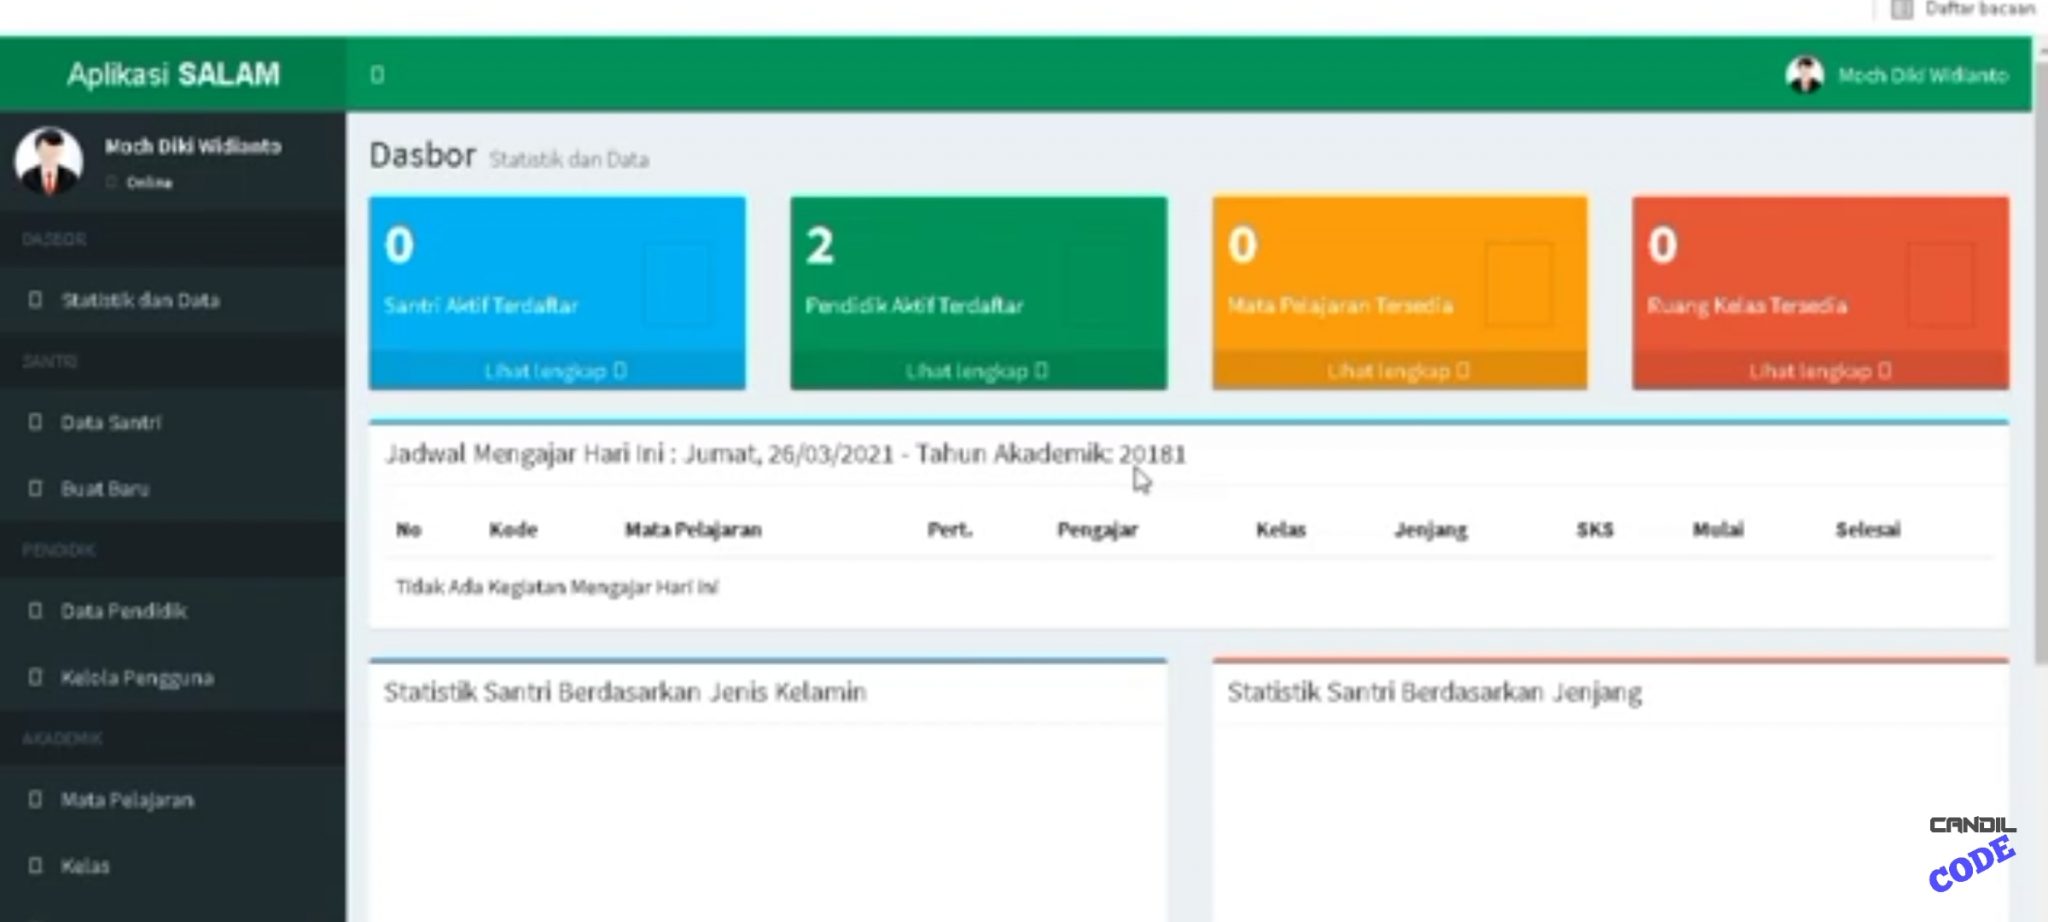Image resolution: width=2048 pixels, height=922 pixels.
Task: Click the Buat Baru sidebar icon
Action: [x=37, y=489]
